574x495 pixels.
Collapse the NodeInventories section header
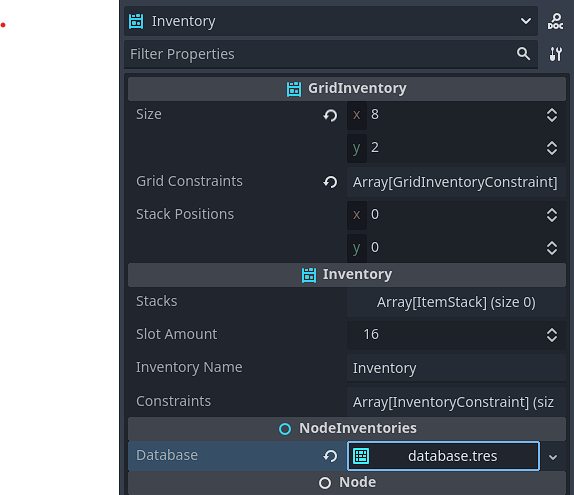pyautogui.click(x=347, y=428)
